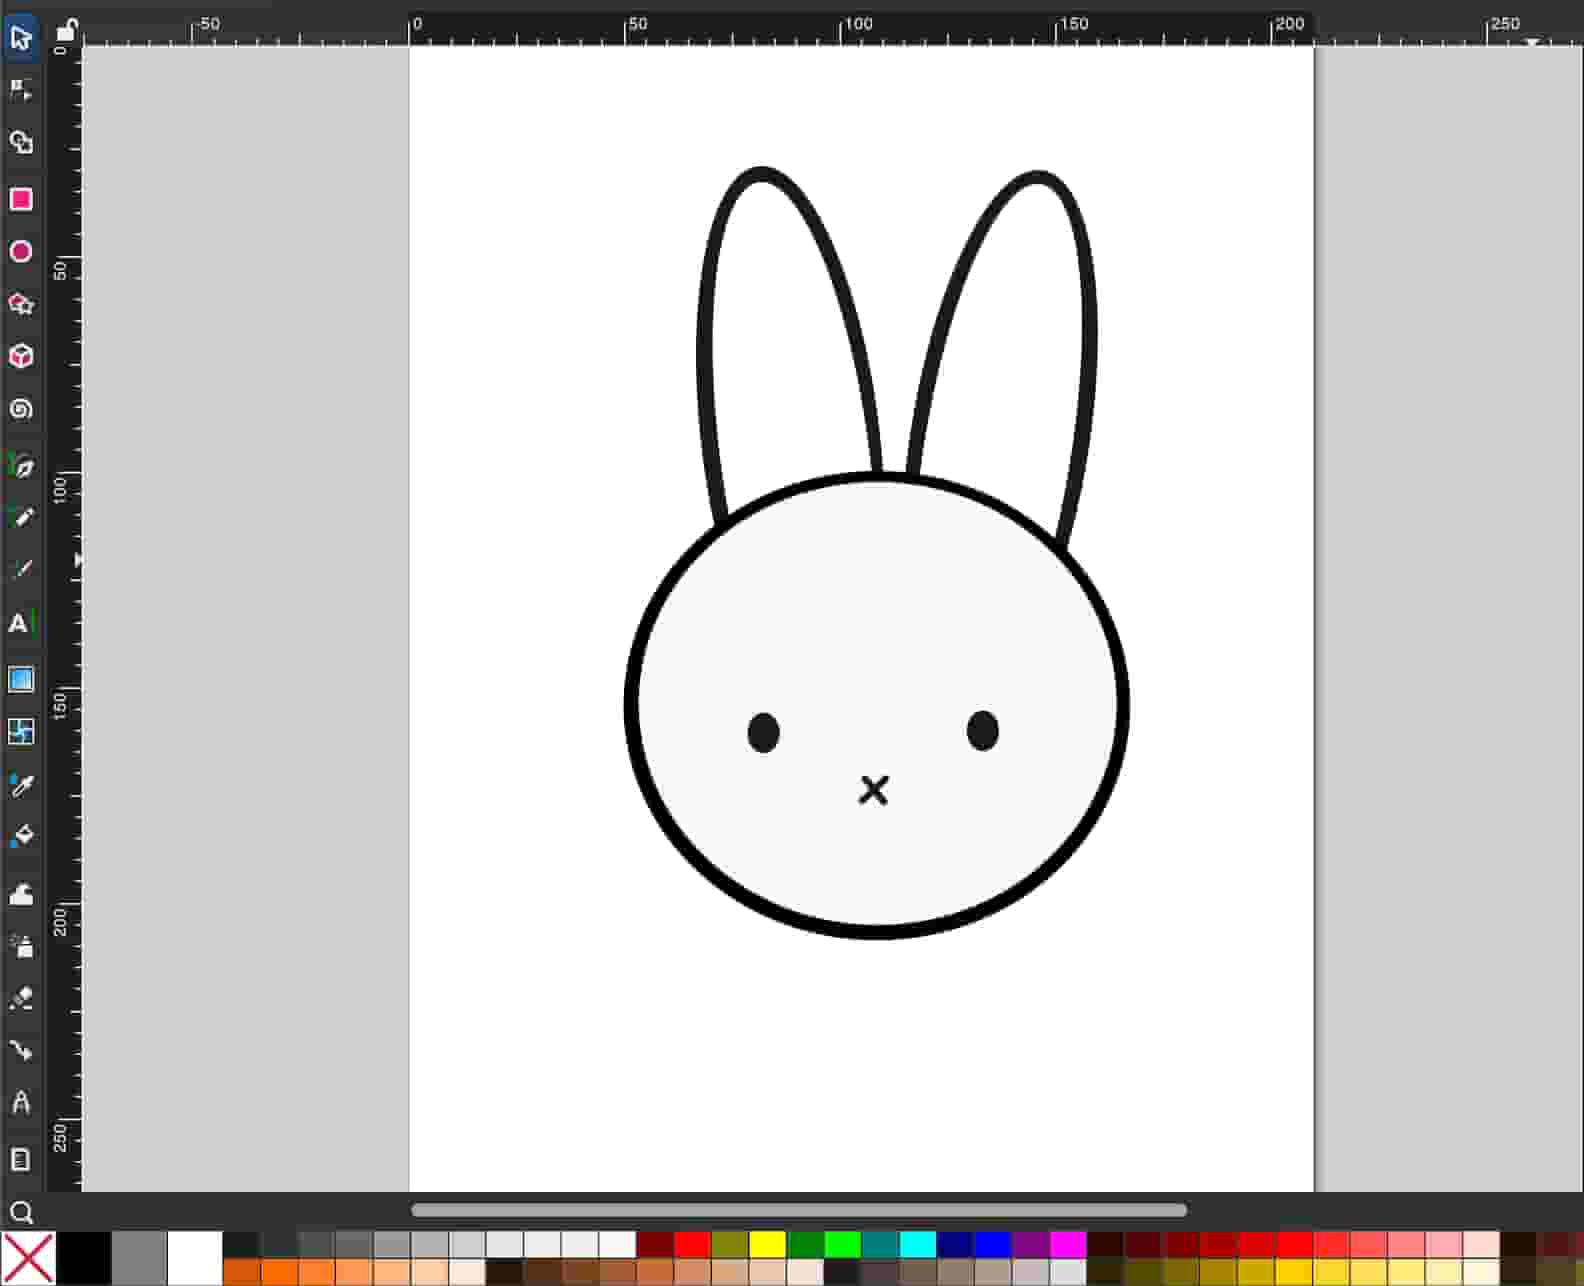Select the Tweak tool
Viewport: 1584px width, 1286px height.
coord(21,894)
